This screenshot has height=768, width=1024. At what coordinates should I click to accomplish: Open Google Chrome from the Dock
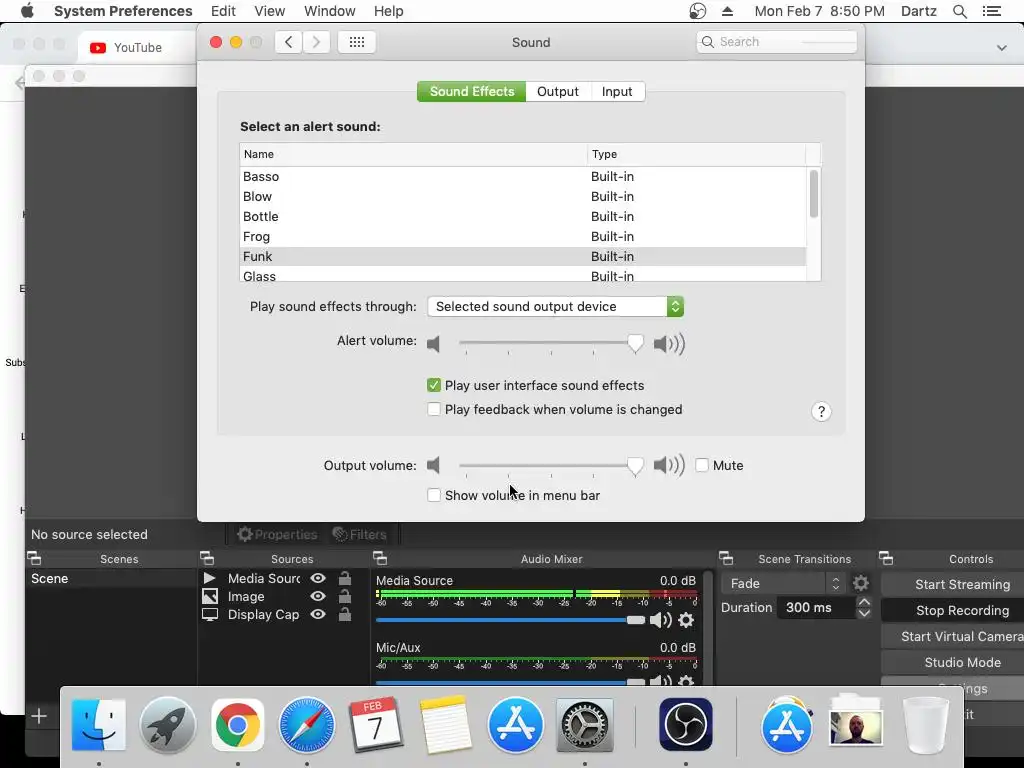238,725
